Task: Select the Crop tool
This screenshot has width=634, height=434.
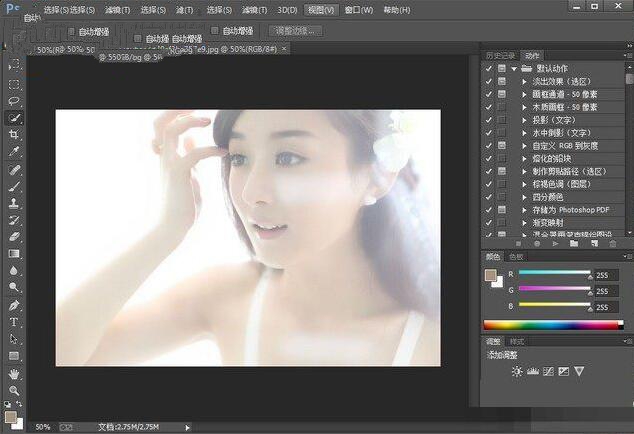Action: tap(14, 134)
